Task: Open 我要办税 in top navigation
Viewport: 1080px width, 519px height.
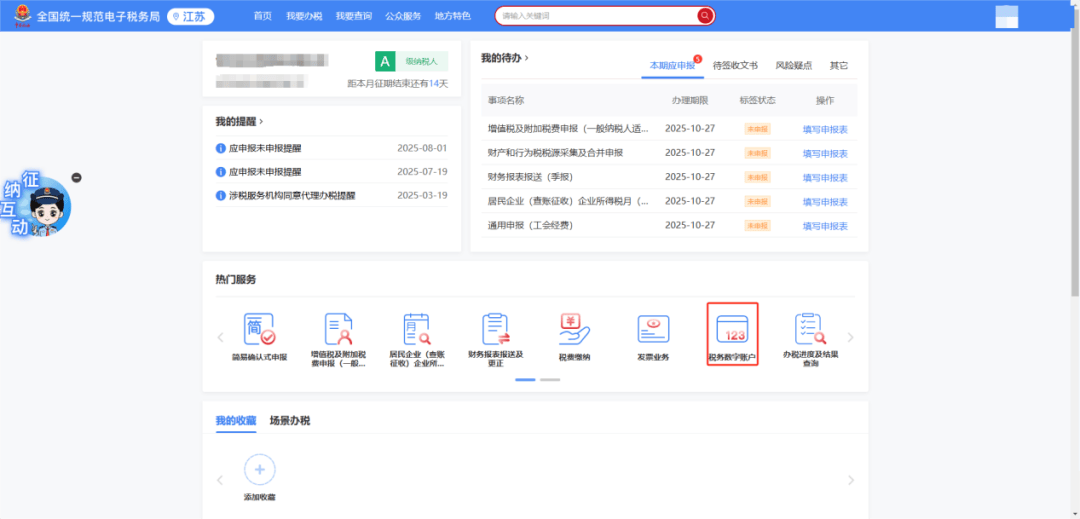Action: [303, 16]
